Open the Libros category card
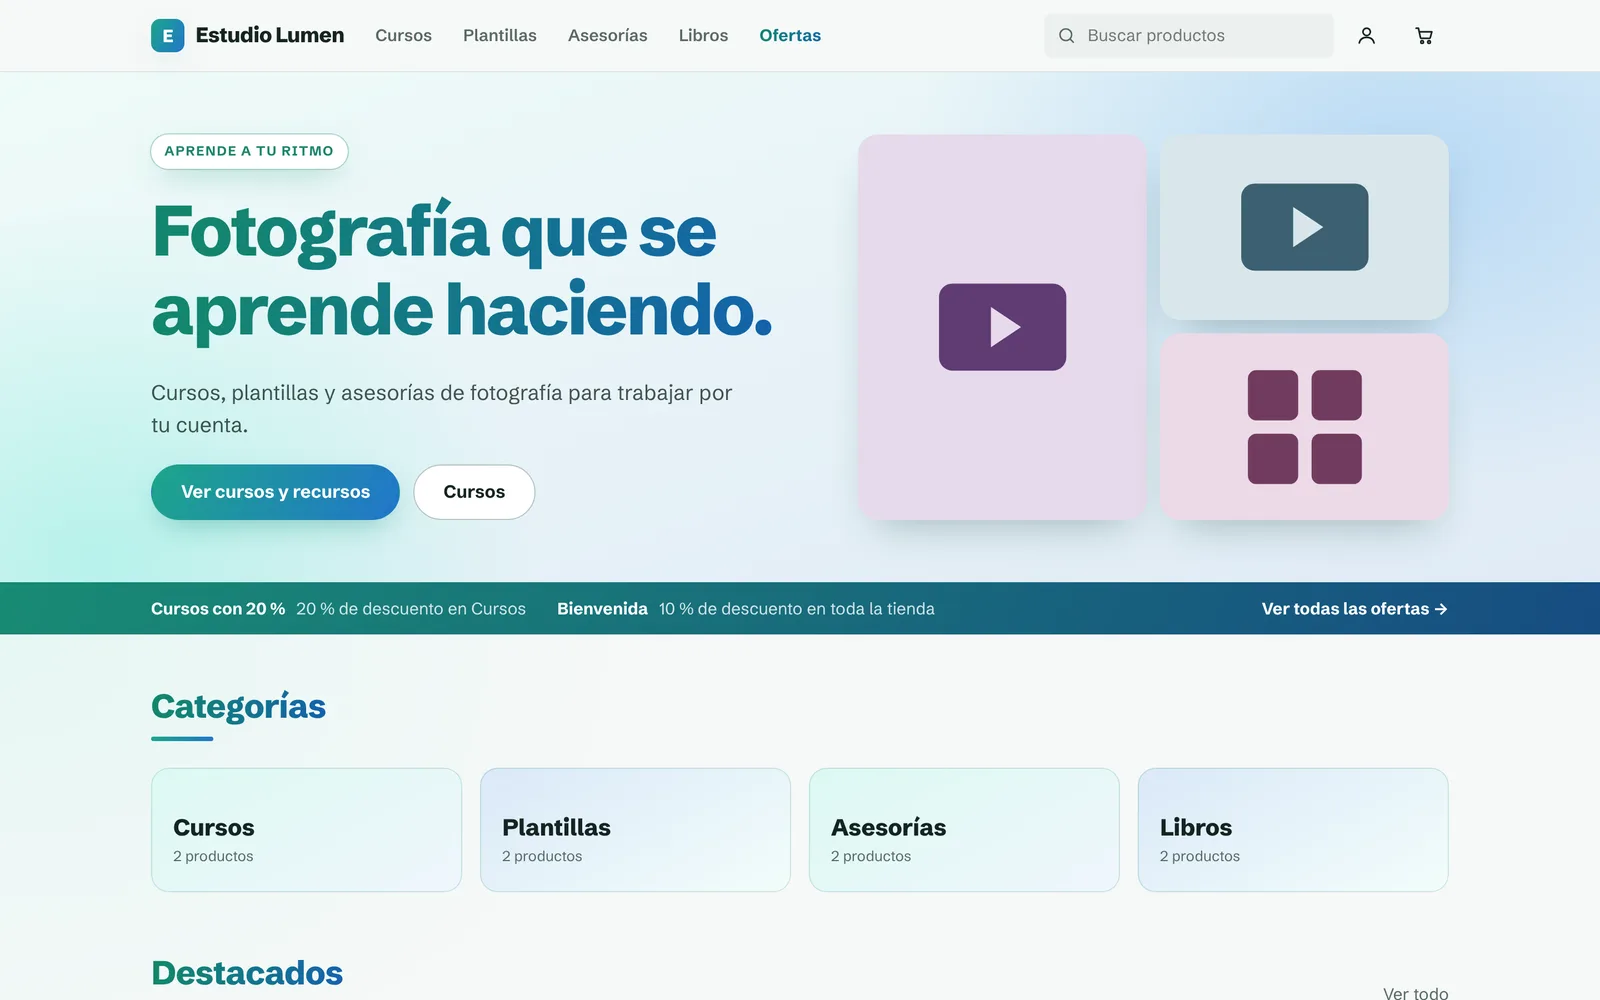Image resolution: width=1600 pixels, height=1000 pixels. tap(1293, 830)
